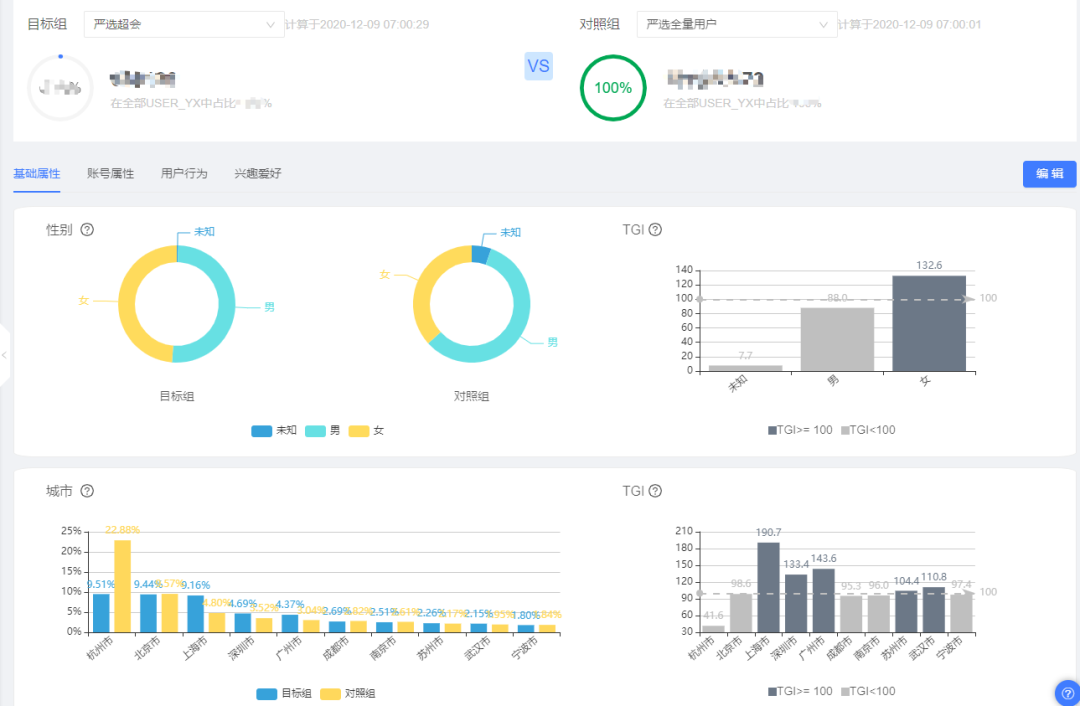Open the 对照组 dropdown showing 严选全量用户
1080x706 pixels.
click(x=737, y=24)
